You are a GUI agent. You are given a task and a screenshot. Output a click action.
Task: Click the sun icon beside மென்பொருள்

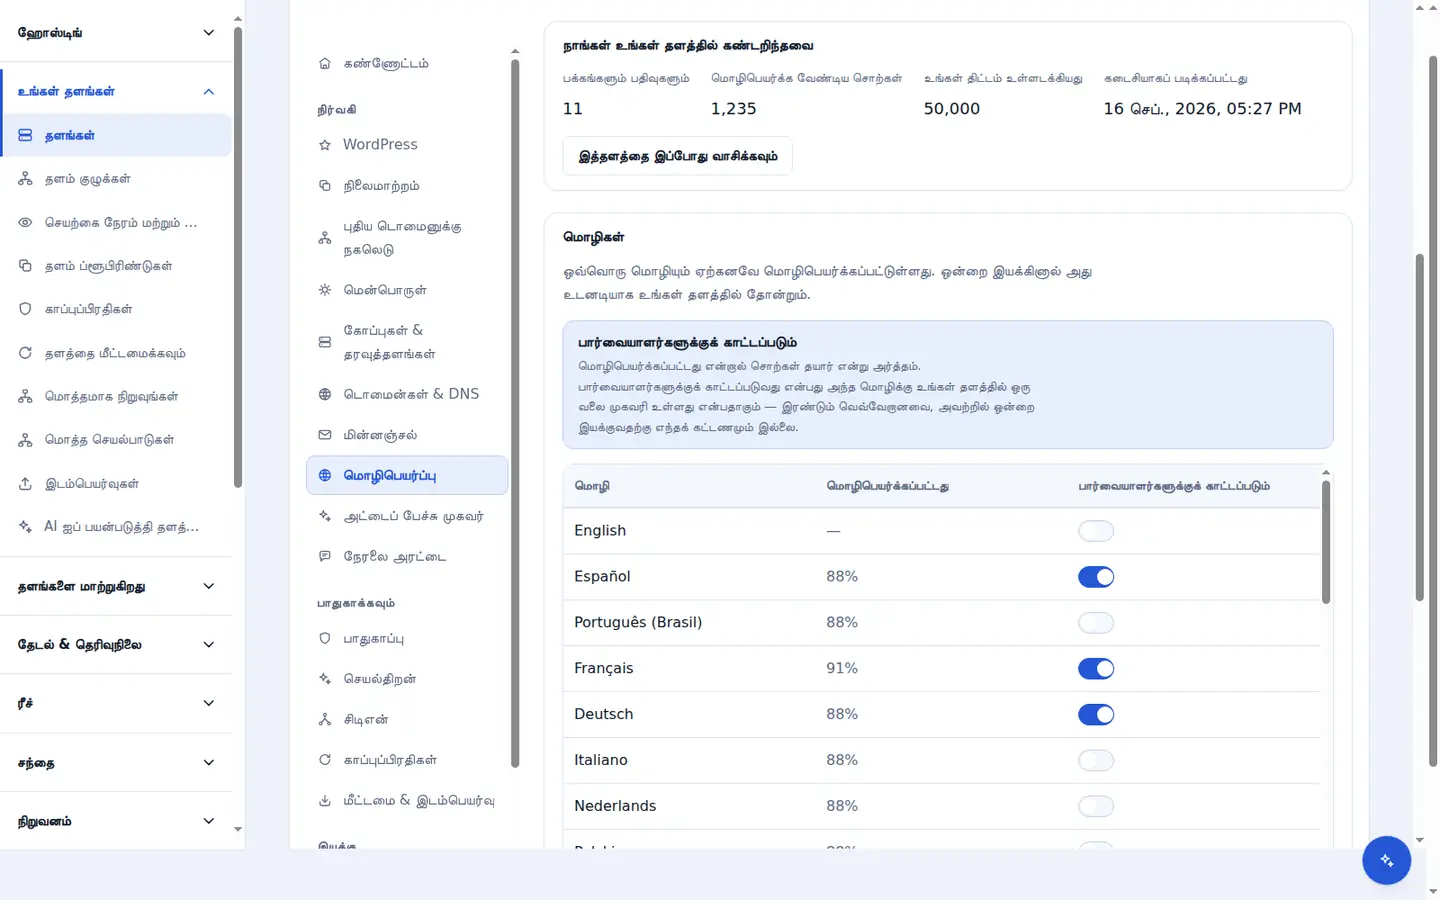(x=325, y=290)
